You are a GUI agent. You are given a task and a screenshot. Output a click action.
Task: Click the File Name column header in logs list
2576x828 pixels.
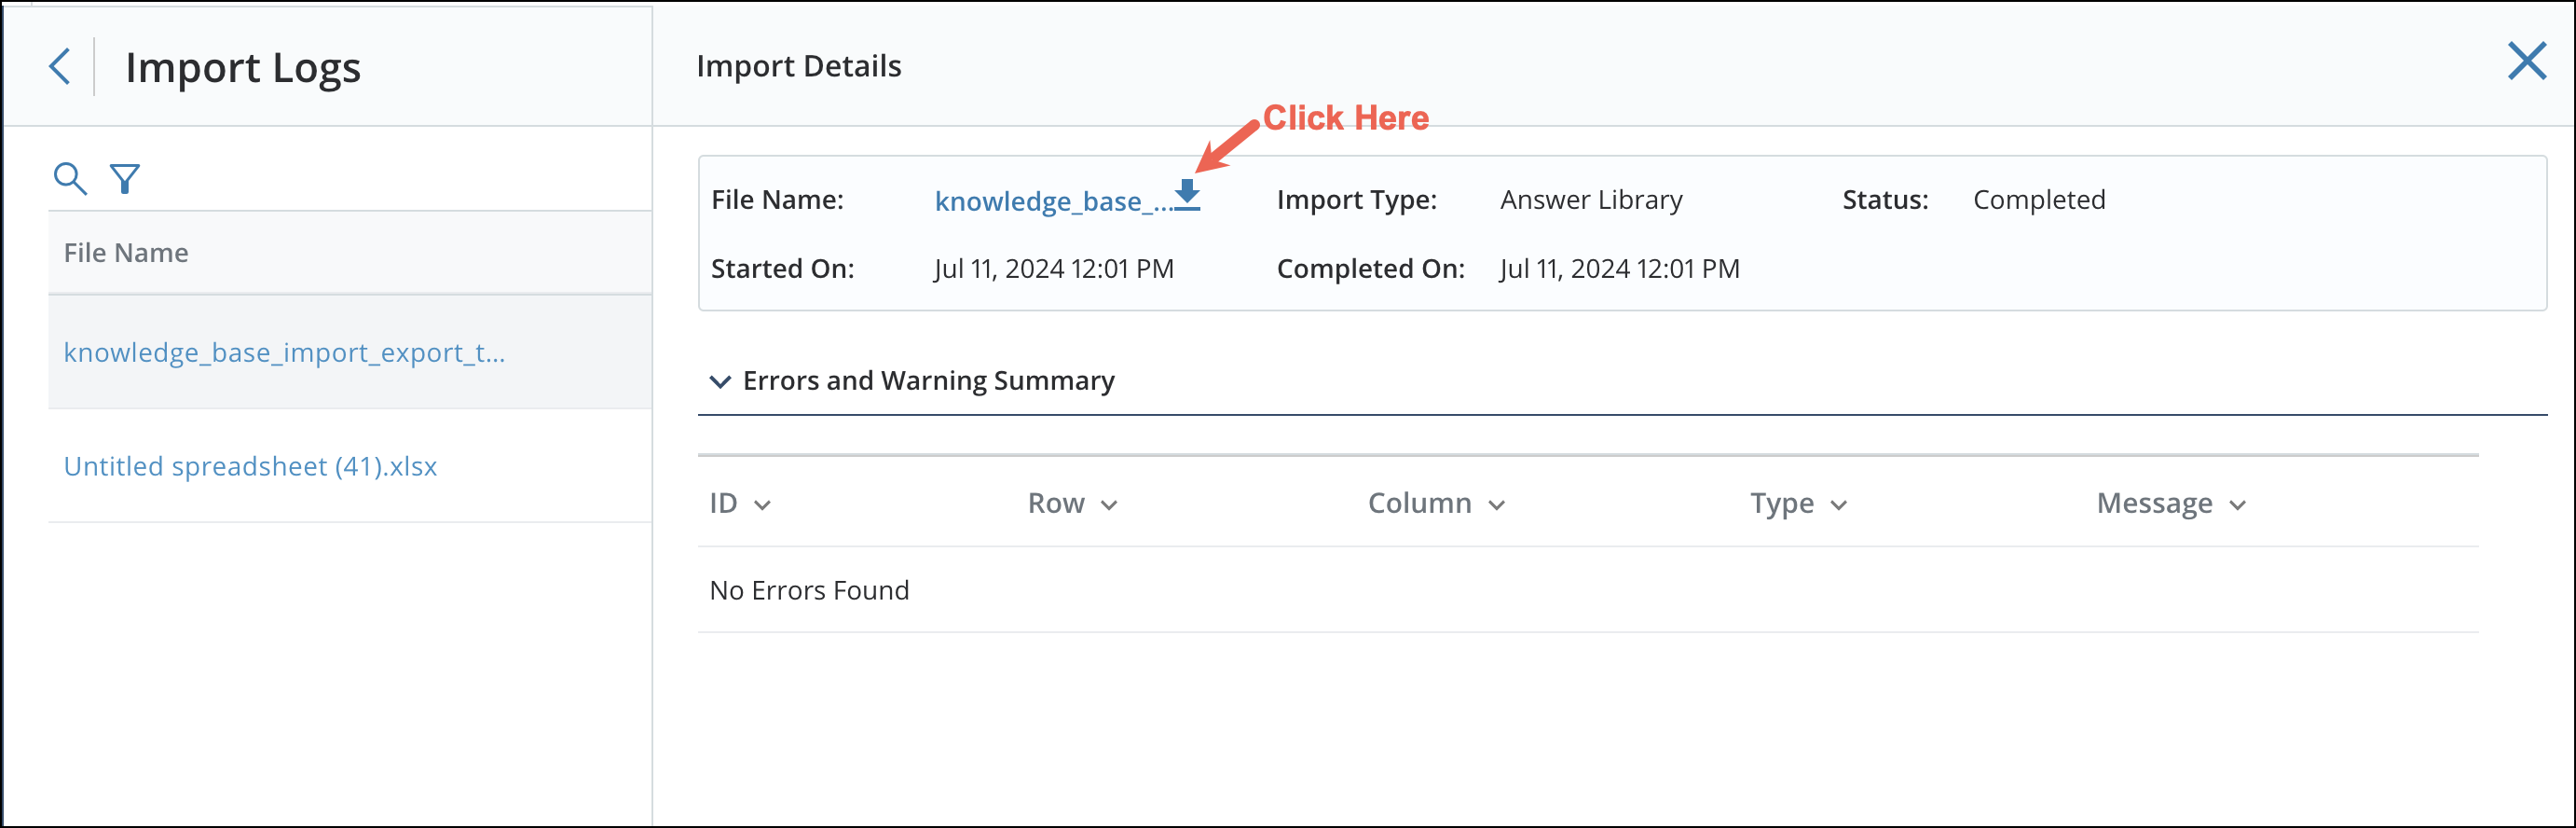pos(126,253)
